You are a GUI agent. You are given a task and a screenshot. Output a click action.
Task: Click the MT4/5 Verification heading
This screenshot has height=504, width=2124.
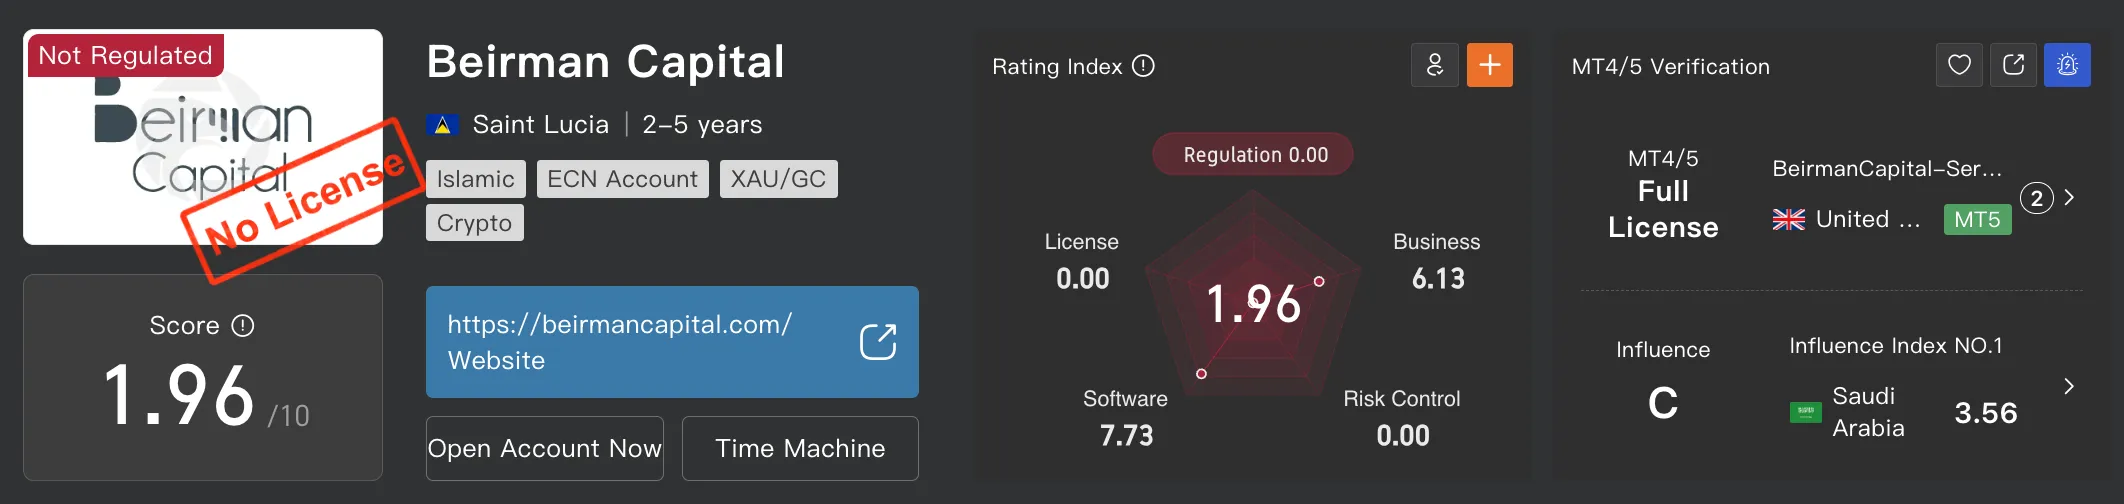coord(1671,67)
